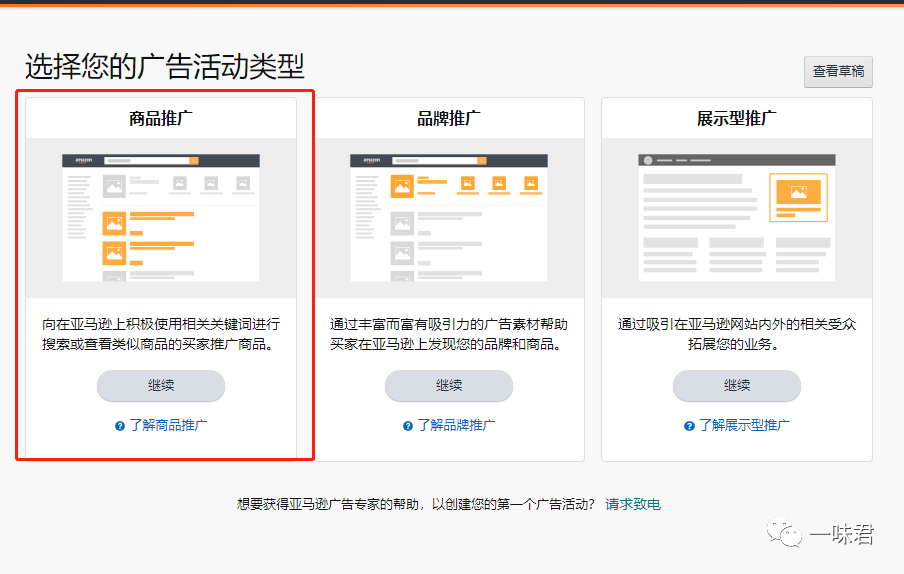Click the 品牌推广 card title
The height and width of the screenshot is (574, 904).
click(x=449, y=118)
